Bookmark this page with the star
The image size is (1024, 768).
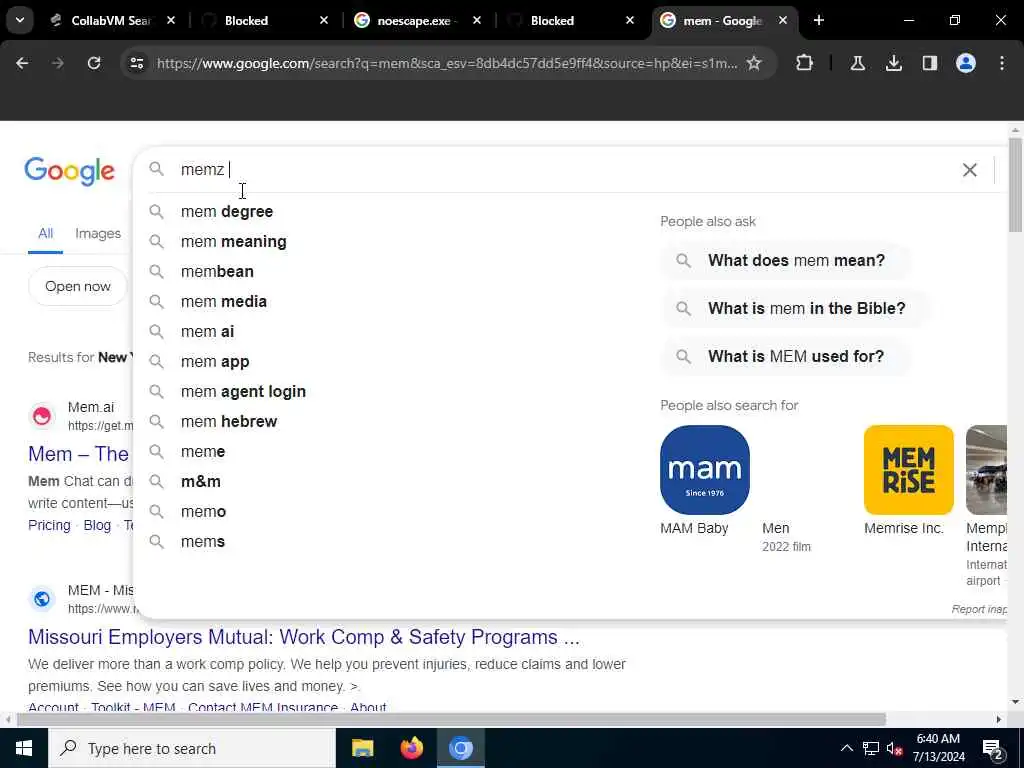[754, 63]
